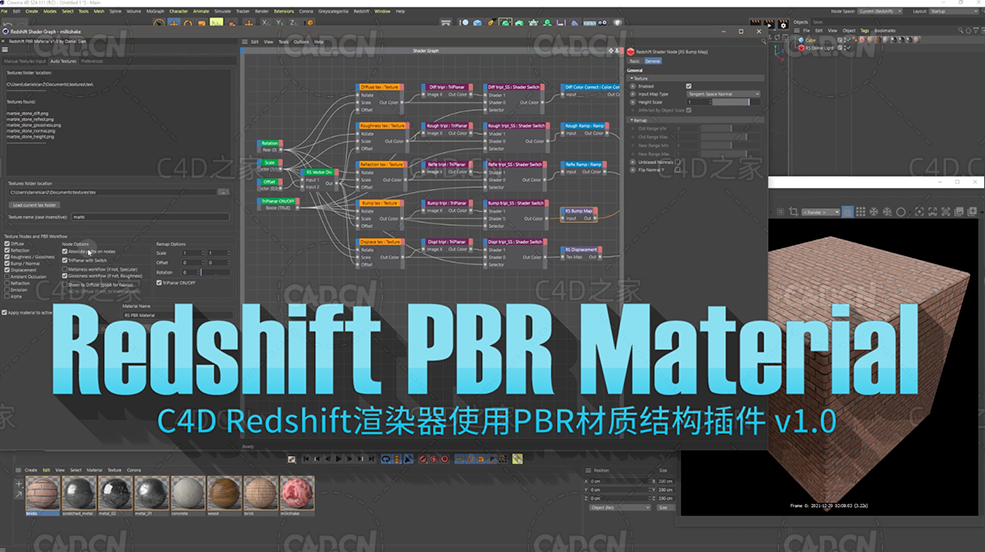Open the MoGraph menu
Viewport: 985px width, 552px height.
point(155,11)
